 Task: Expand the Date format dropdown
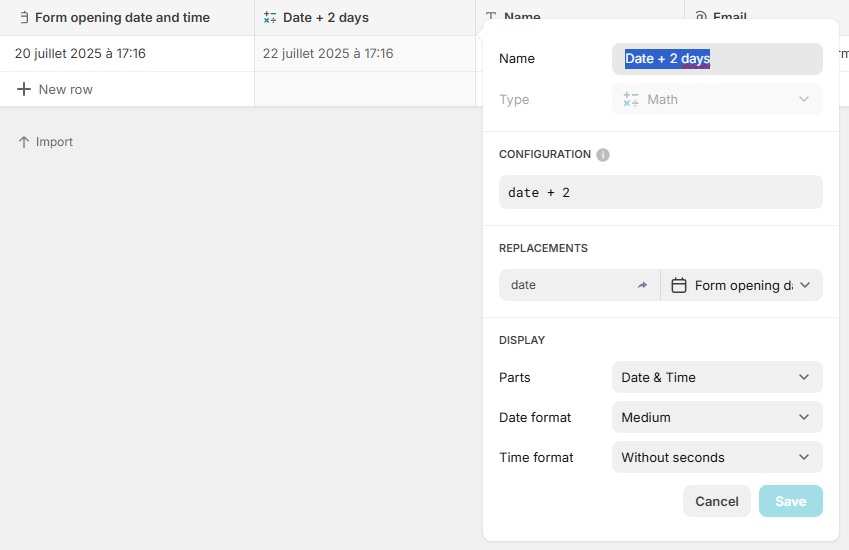pos(717,417)
